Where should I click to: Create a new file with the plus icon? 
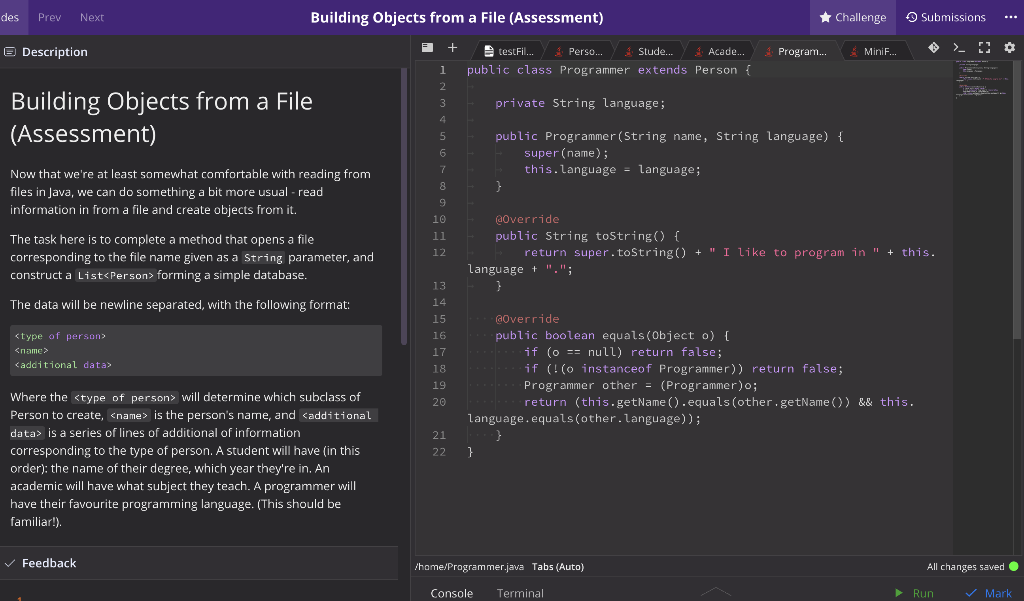point(452,47)
